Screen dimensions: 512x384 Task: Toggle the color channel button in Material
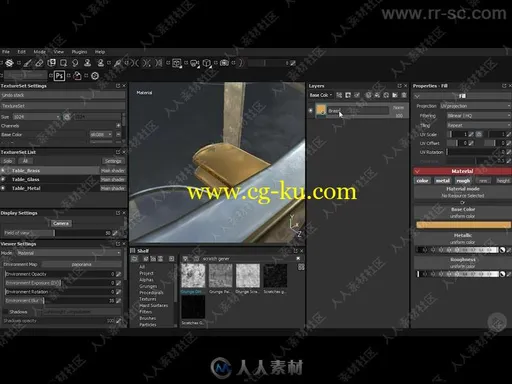click(x=422, y=180)
